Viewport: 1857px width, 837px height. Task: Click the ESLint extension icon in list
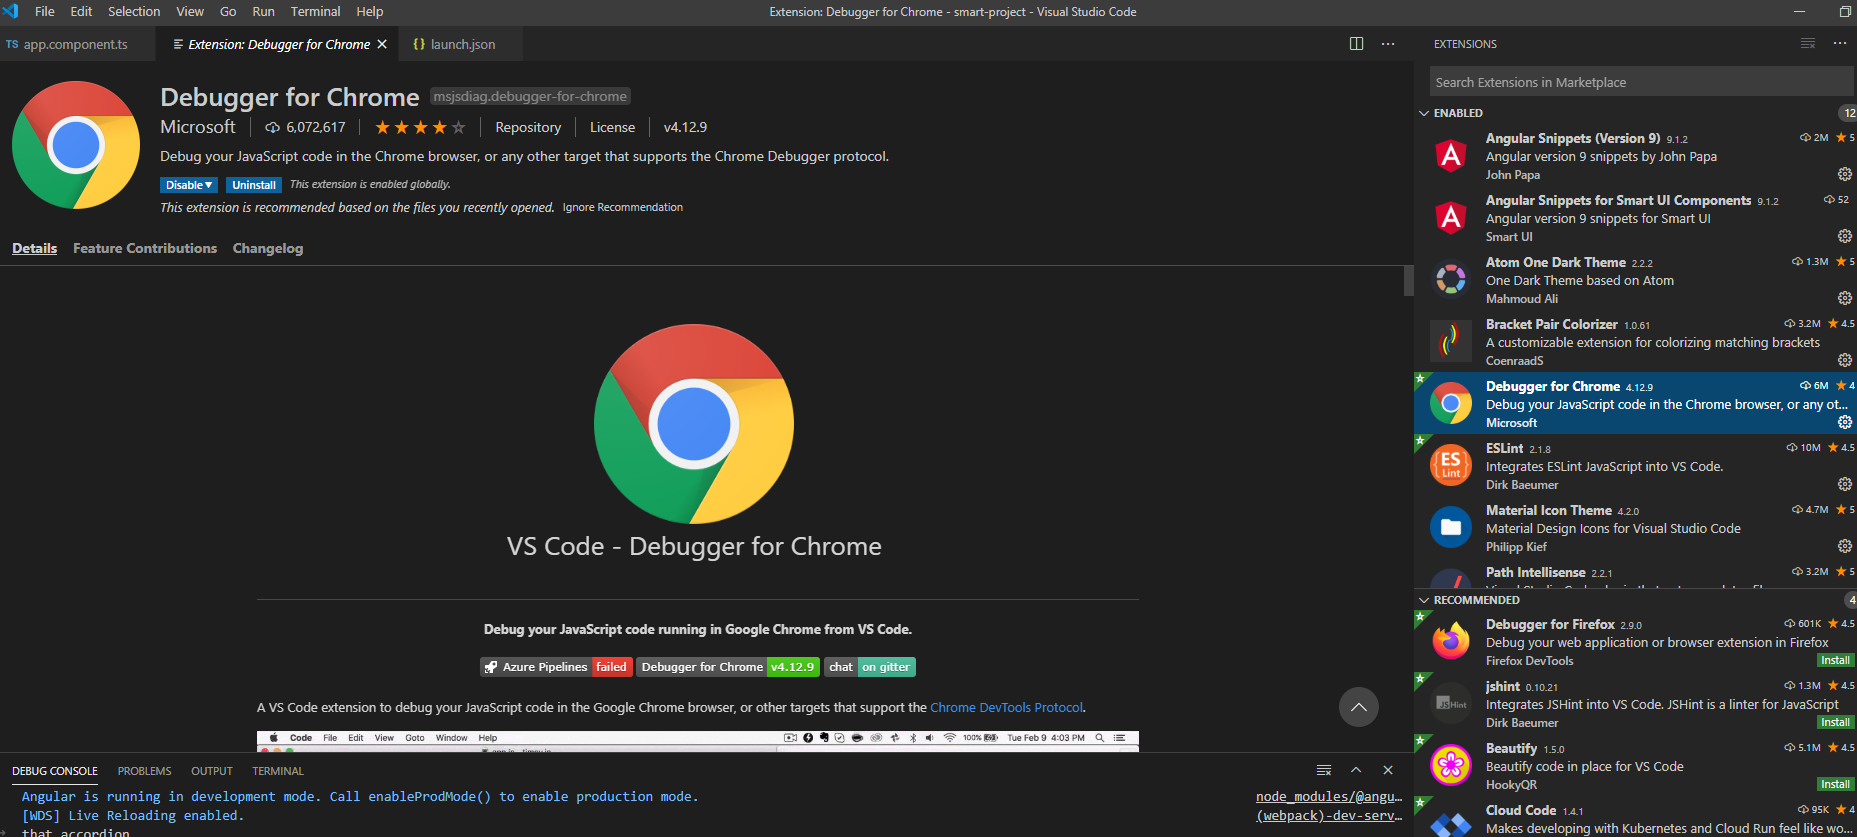pyautogui.click(x=1451, y=465)
